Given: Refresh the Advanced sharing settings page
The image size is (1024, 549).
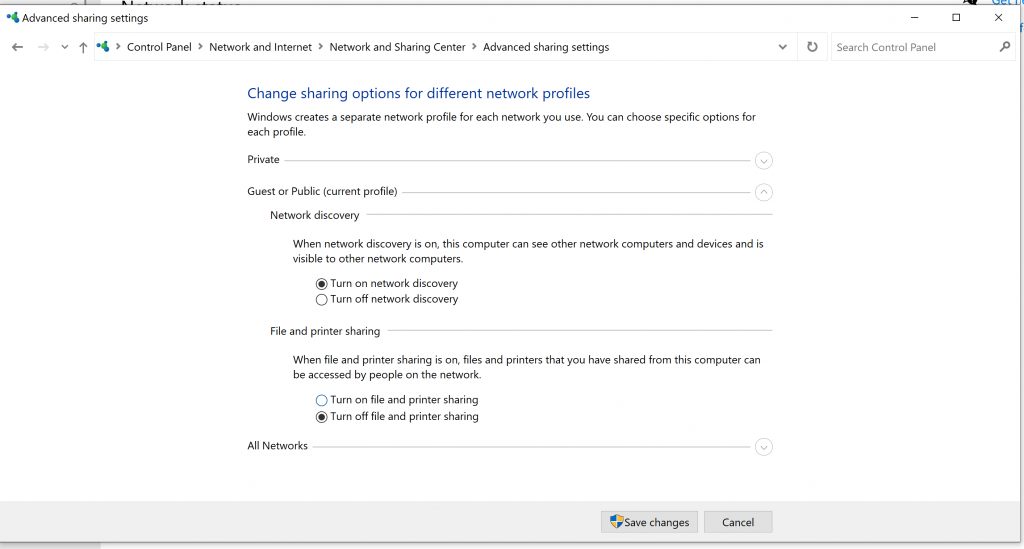Looking at the screenshot, I should point(812,47).
